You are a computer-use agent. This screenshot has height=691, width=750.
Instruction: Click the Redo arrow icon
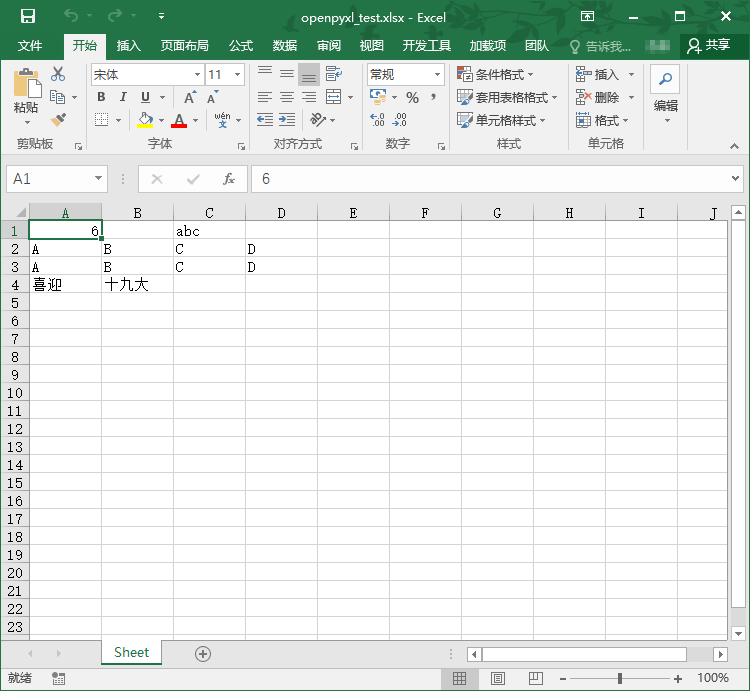click(x=115, y=16)
